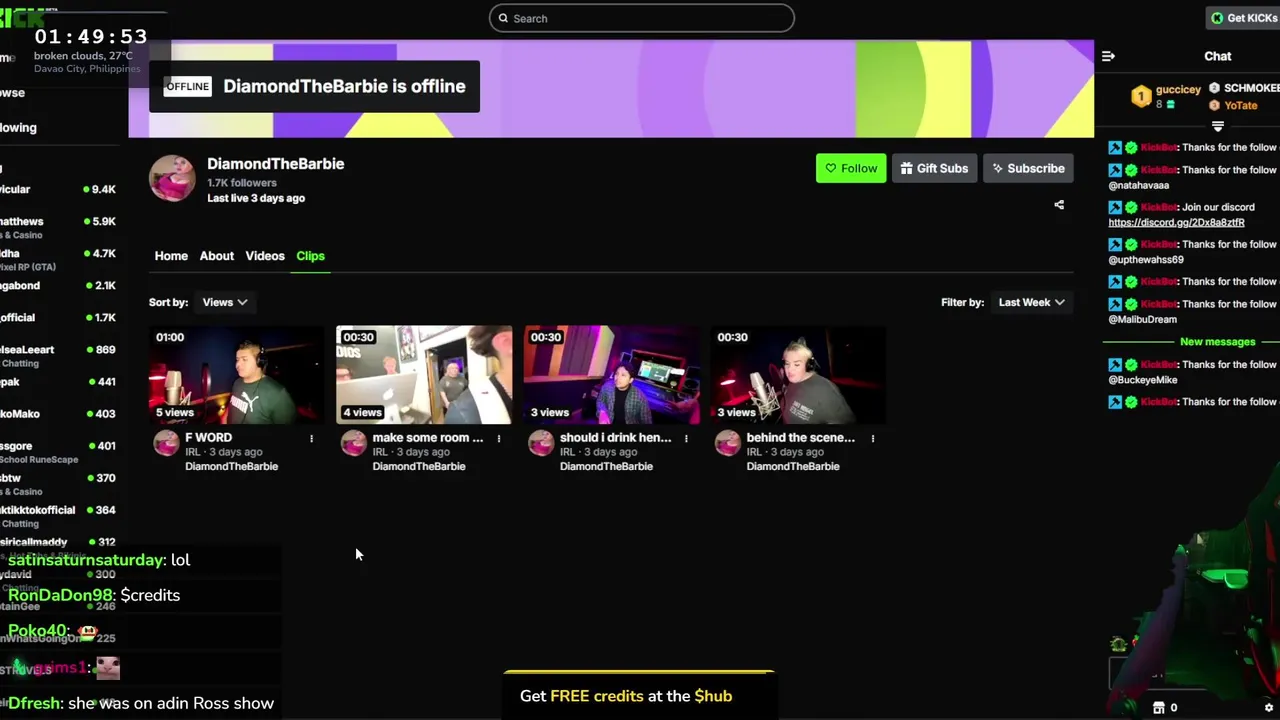This screenshot has height=720, width=1280.
Task: Click the magnifier icon in the search bar
Action: pyautogui.click(x=503, y=18)
